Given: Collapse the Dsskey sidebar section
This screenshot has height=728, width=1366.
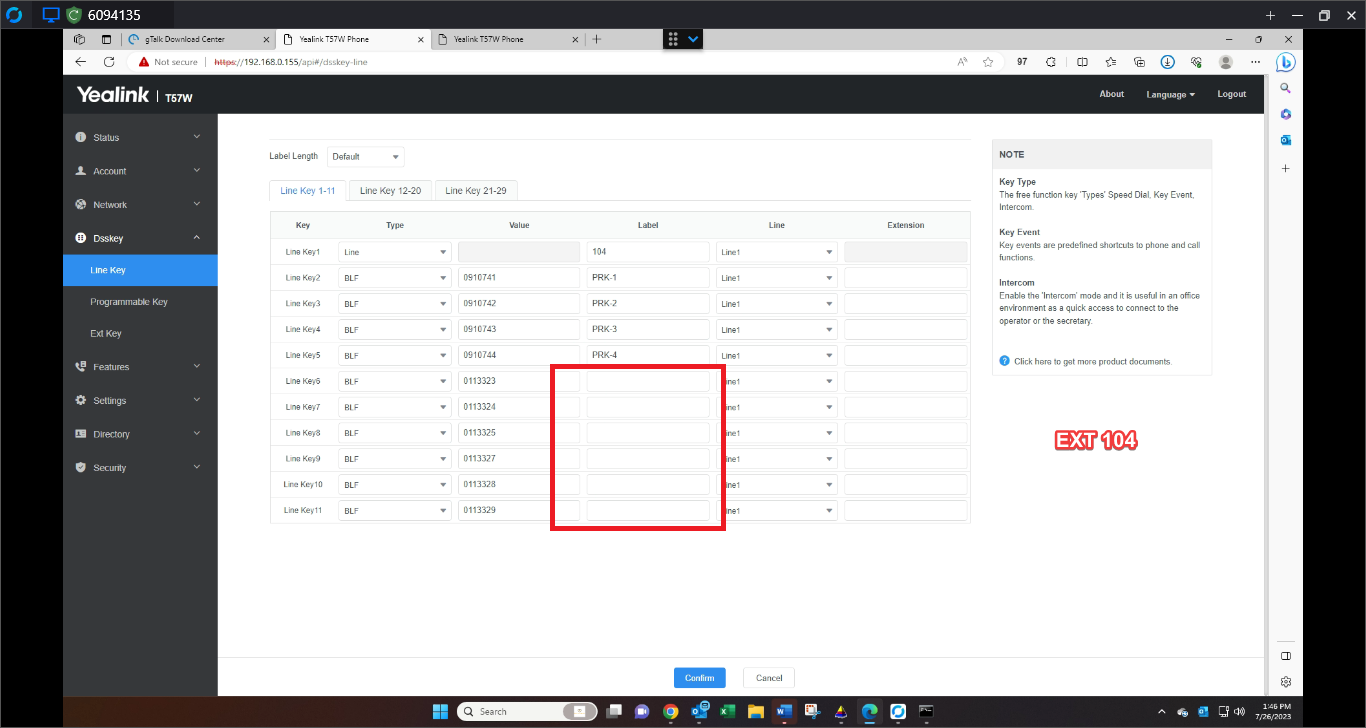Looking at the screenshot, I should pos(140,238).
